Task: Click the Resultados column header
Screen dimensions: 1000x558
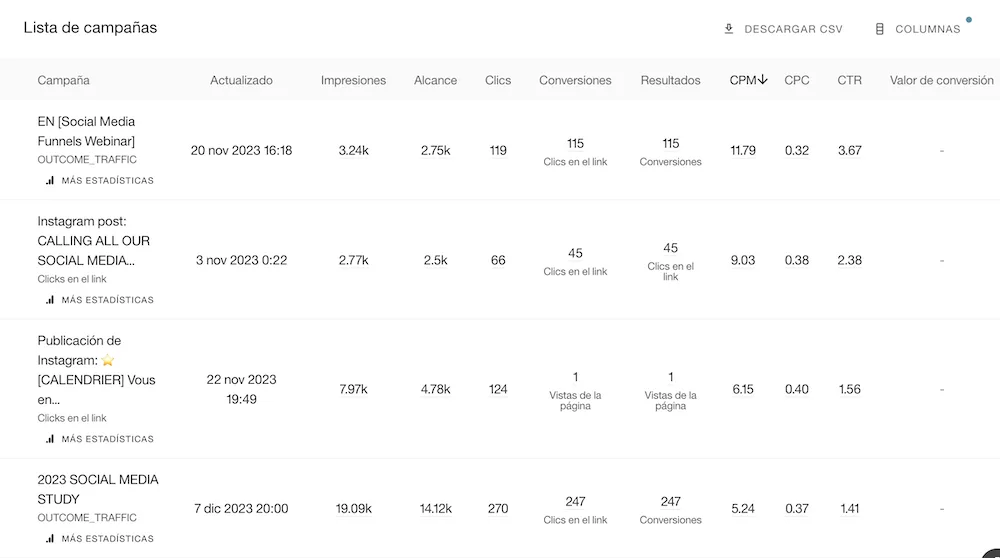Action: point(670,80)
